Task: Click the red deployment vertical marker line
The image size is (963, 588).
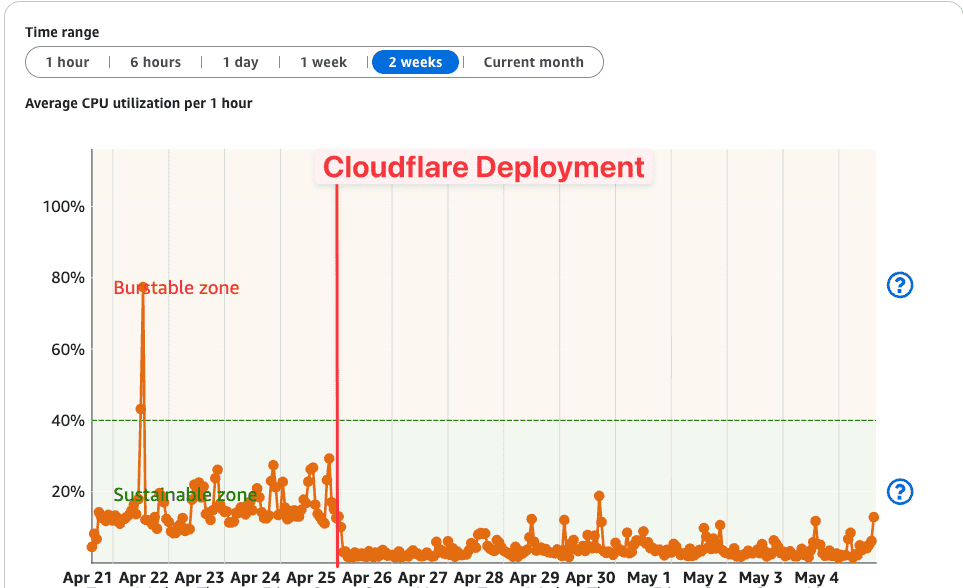Action: point(337,375)
